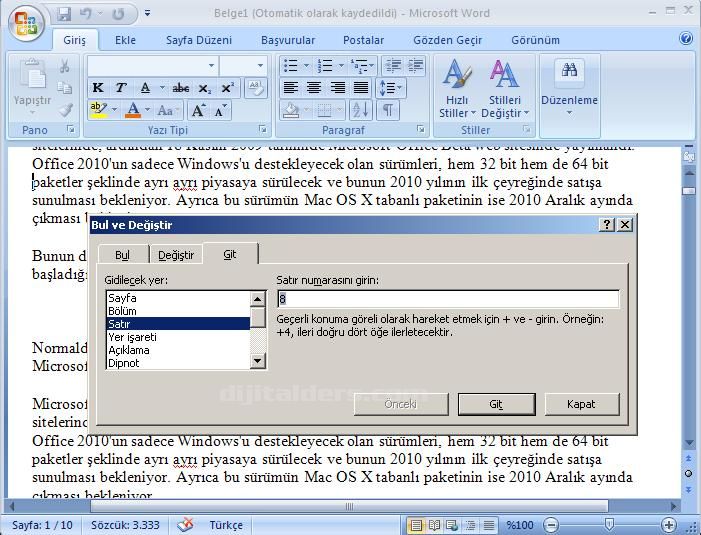Open Stilleri Değiştir menu
Image resolution: width=701 pixels, height=535 pixels.
[505, 88]
